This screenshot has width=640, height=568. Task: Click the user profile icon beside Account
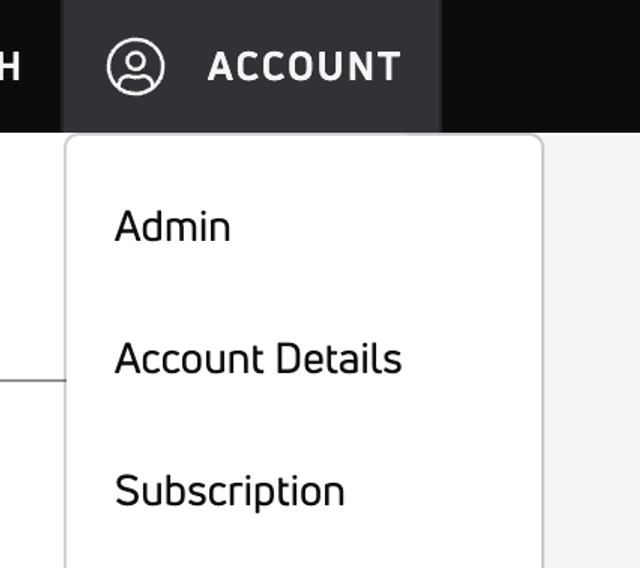(136, 66)
